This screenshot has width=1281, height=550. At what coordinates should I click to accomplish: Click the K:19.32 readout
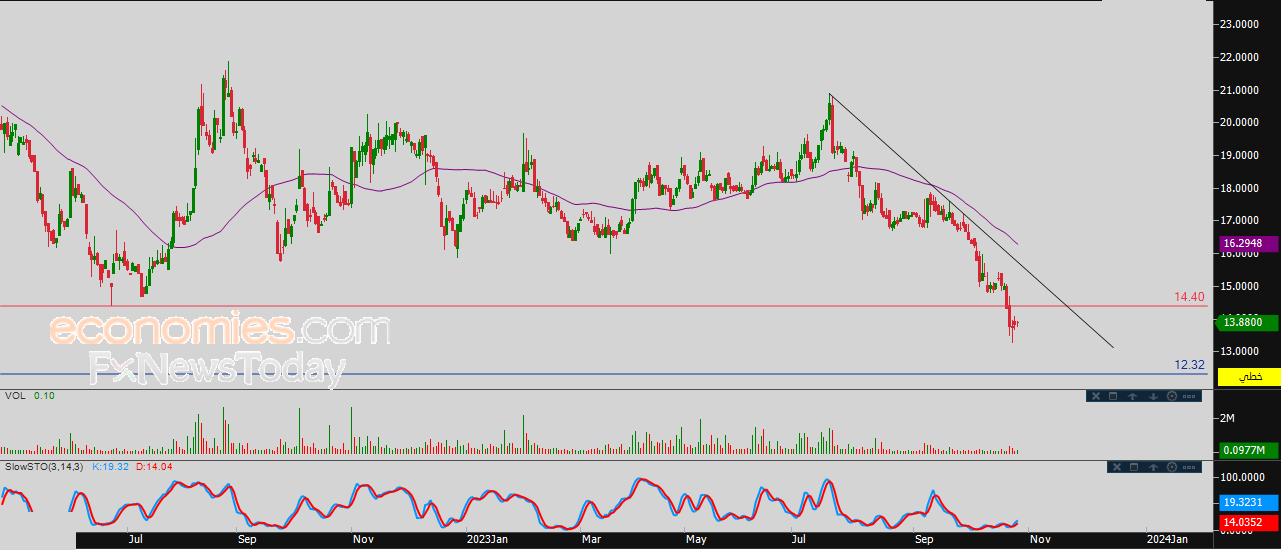click(109, 467)
